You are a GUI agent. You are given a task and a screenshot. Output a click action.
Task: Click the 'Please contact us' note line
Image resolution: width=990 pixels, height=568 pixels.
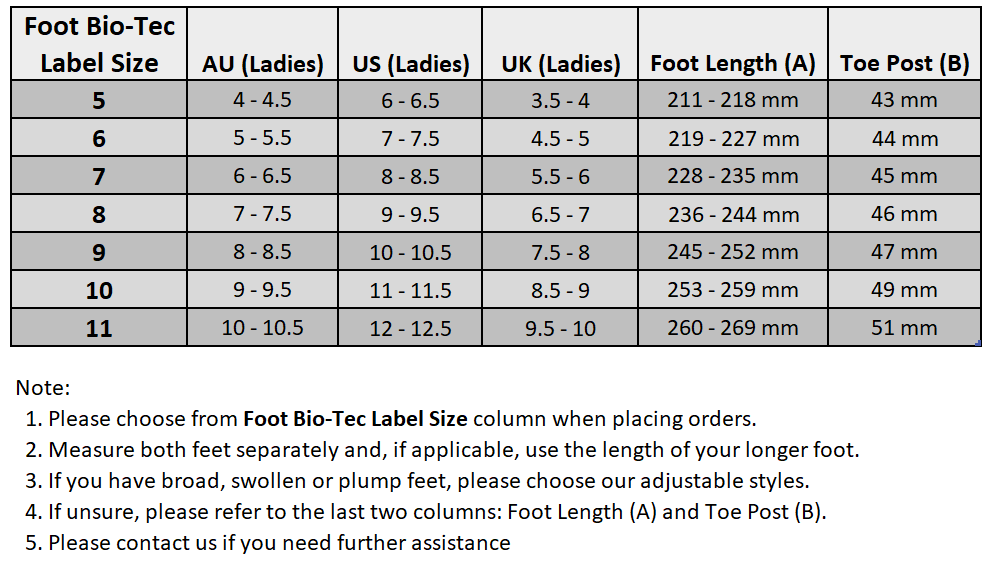279,543
